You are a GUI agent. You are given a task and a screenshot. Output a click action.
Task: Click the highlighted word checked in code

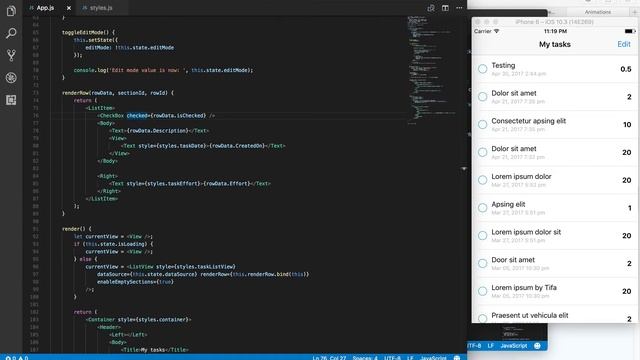point(137,116)
